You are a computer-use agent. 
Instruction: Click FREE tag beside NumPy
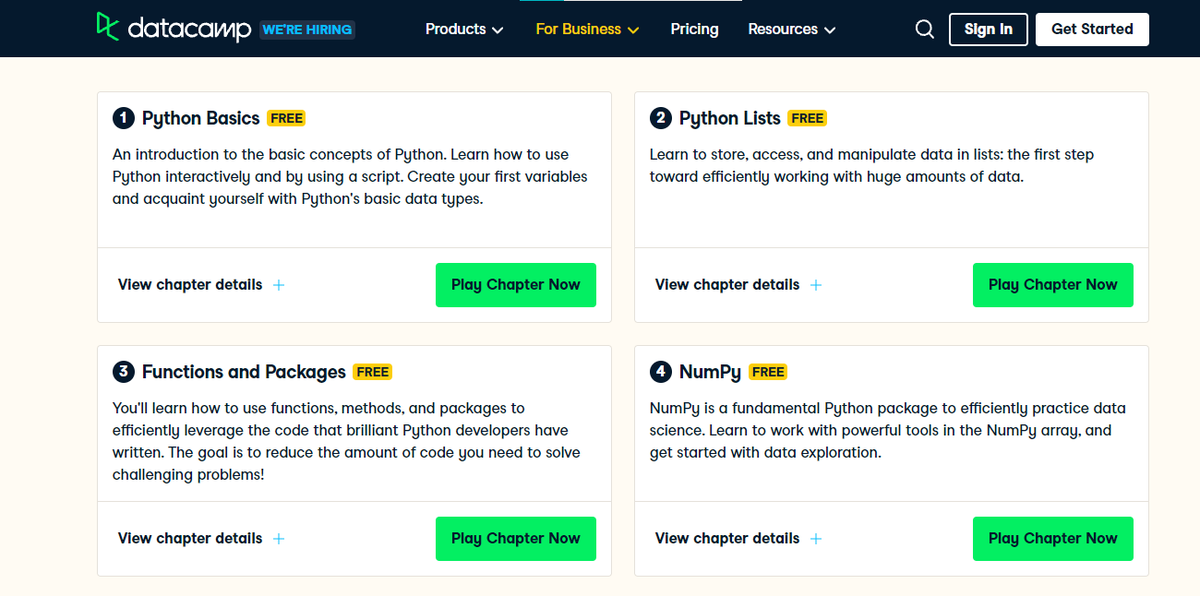[x=768, y=372]
